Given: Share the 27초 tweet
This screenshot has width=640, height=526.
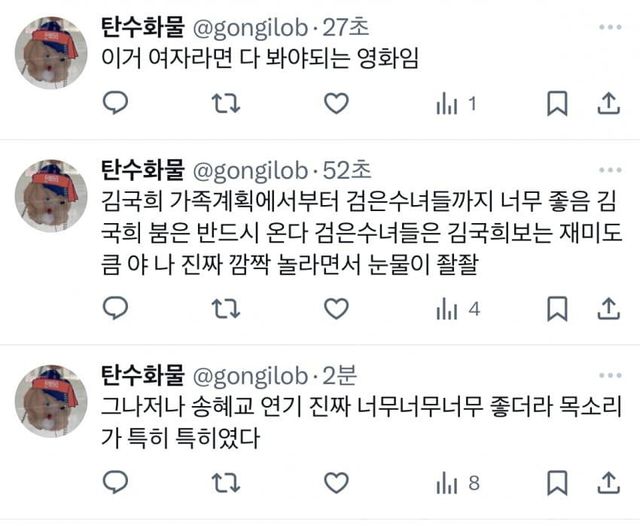Looking at the screenshot, I should 609,103.
